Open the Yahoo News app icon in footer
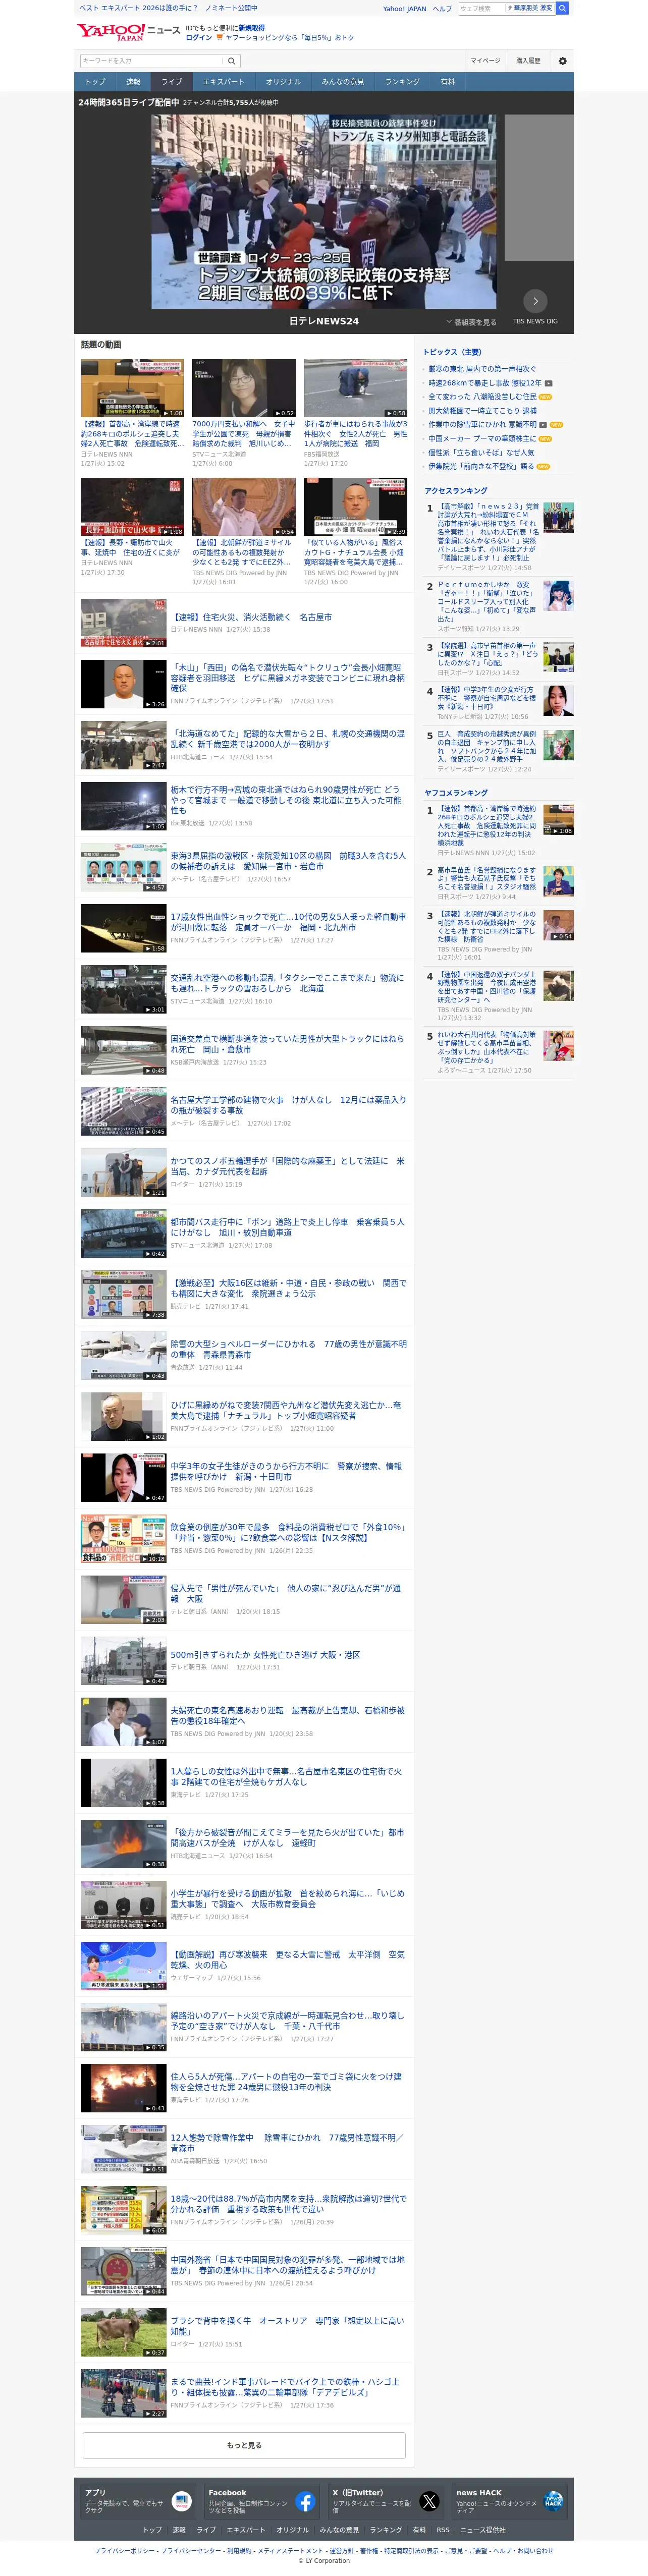Image resolution: width=648 pixels, height=2576 pixels. point(181,2501)
